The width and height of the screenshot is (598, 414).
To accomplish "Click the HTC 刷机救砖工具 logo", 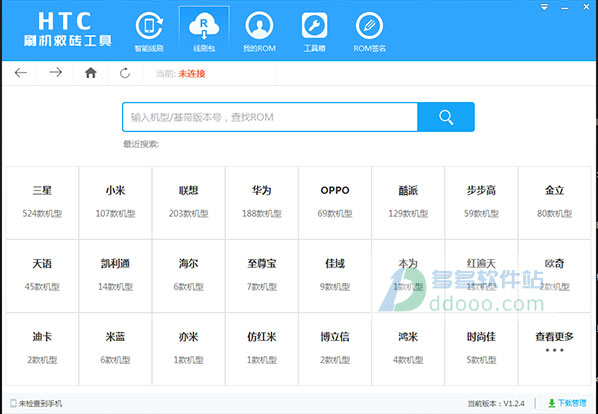I will (x=68, y=30).
